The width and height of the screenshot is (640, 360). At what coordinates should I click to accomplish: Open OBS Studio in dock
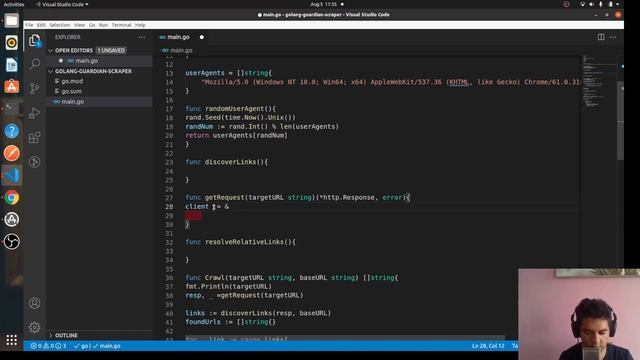pyautogui.click(x=11, y=242)
